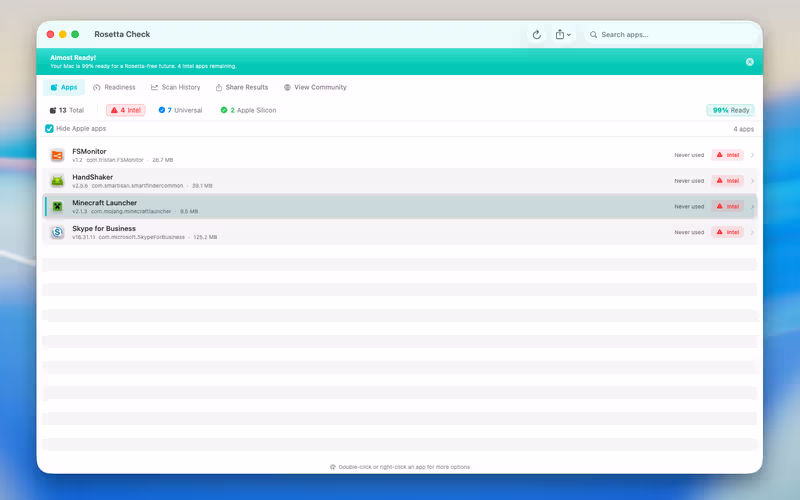Click Intel badge on Minecraft Launcher row
This screenshot has height=500, width=800.
(728, 206)
